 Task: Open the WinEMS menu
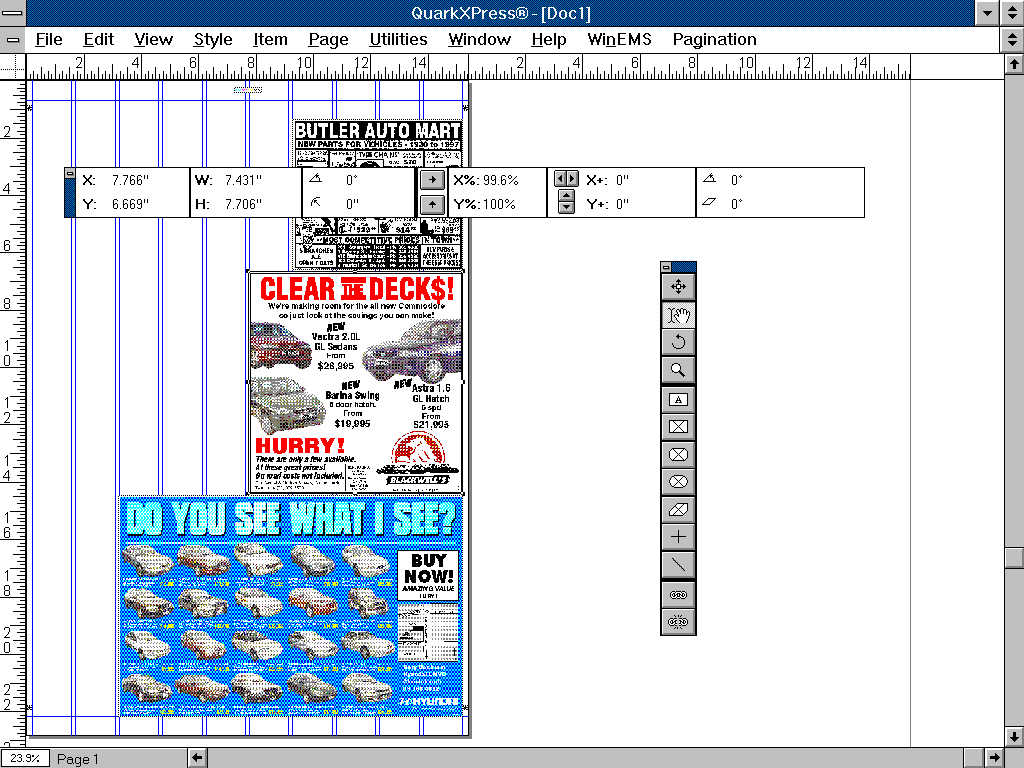coord(619,40)
